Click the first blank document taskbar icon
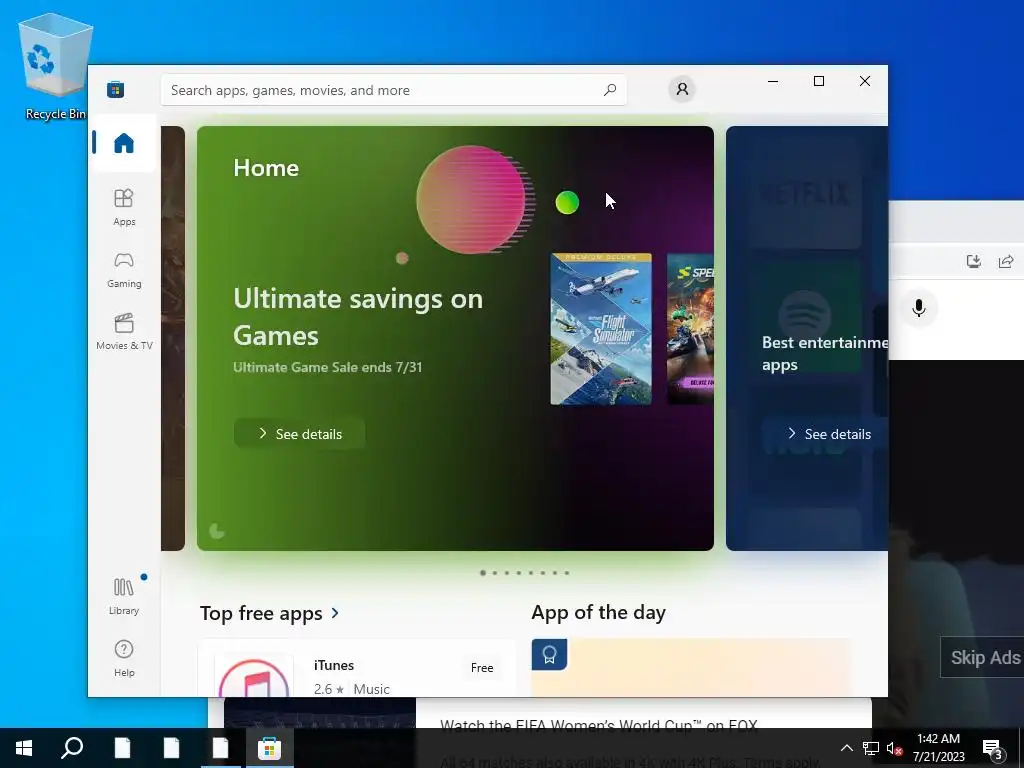Screen dimensions: 1024x768 tap(122, 748)
